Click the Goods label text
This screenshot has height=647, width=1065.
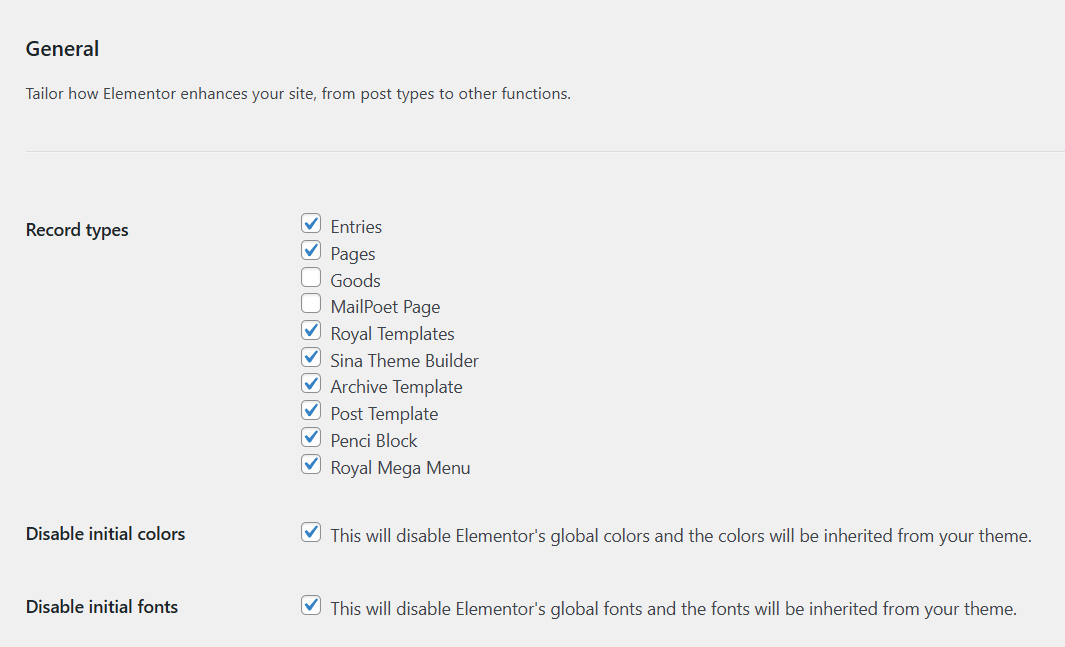[355, 280]
